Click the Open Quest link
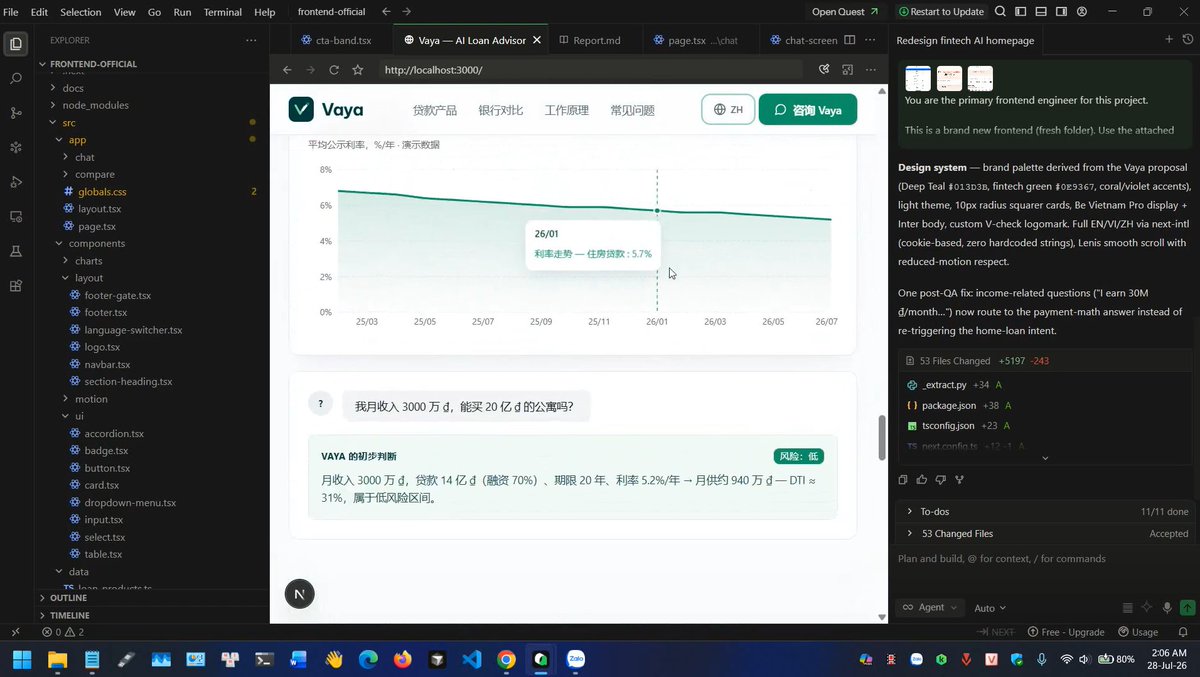This screenshot has width=1200, height=677. [x=845, y=12]
